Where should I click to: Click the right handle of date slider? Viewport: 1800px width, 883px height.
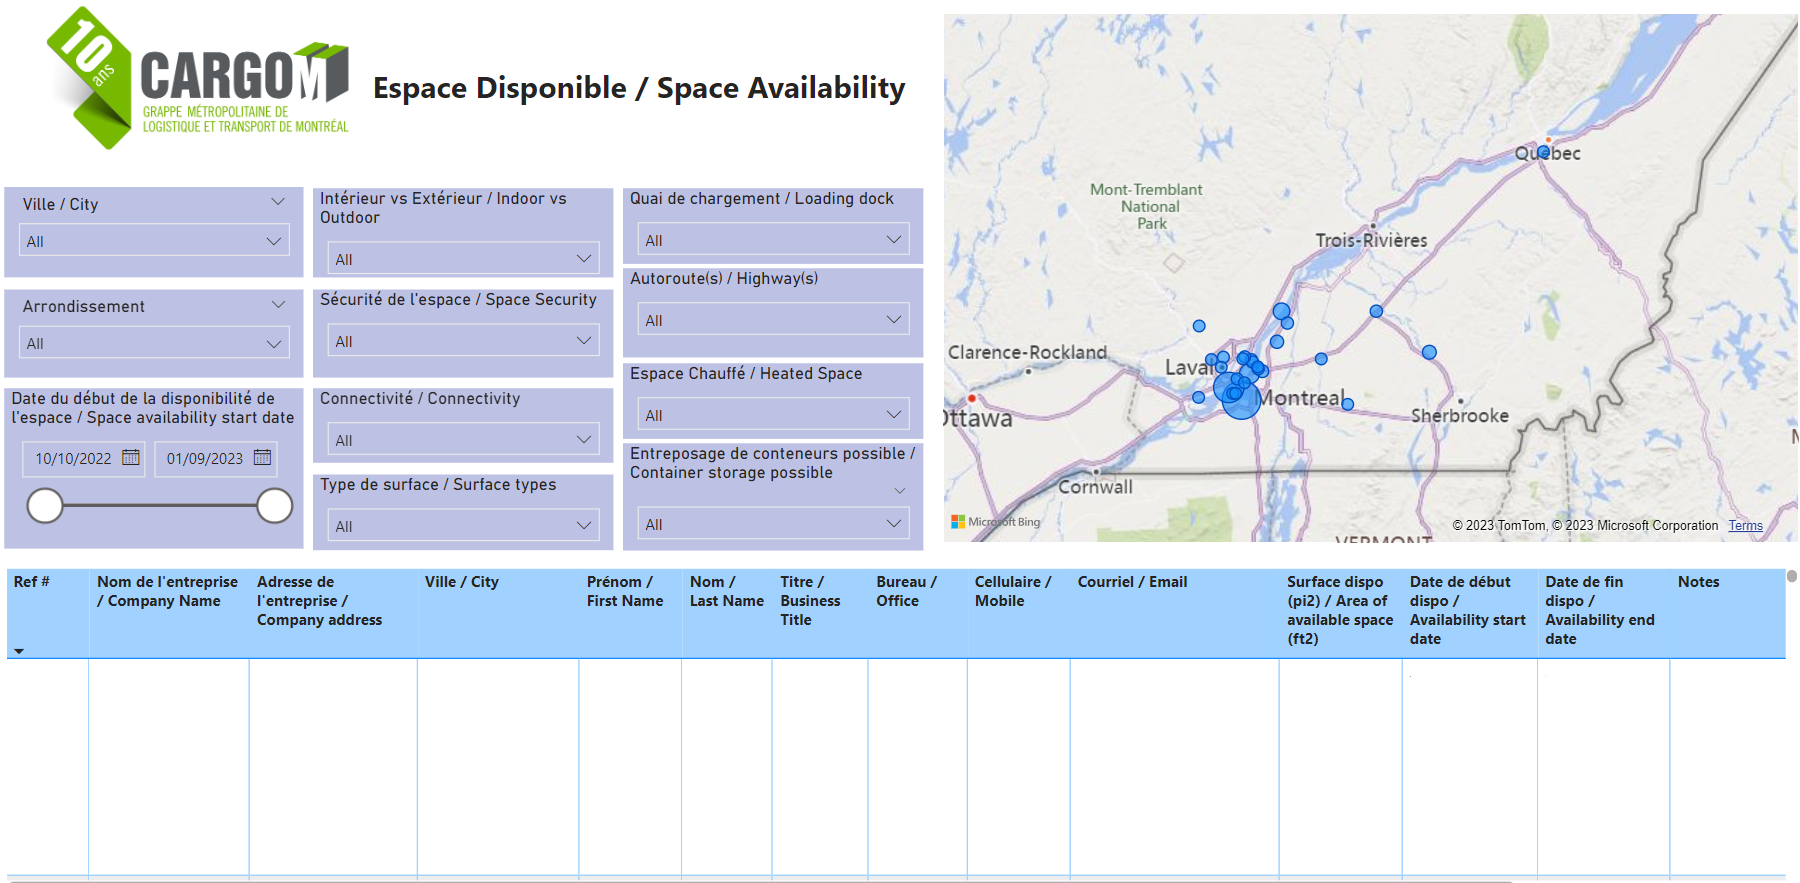[275, 506]
